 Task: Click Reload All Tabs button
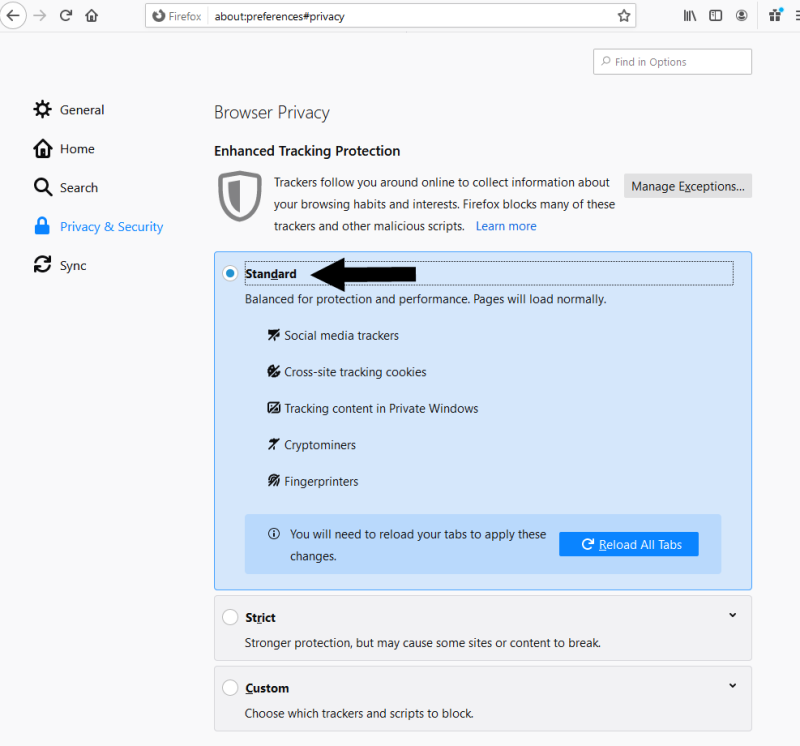(629, 544)
